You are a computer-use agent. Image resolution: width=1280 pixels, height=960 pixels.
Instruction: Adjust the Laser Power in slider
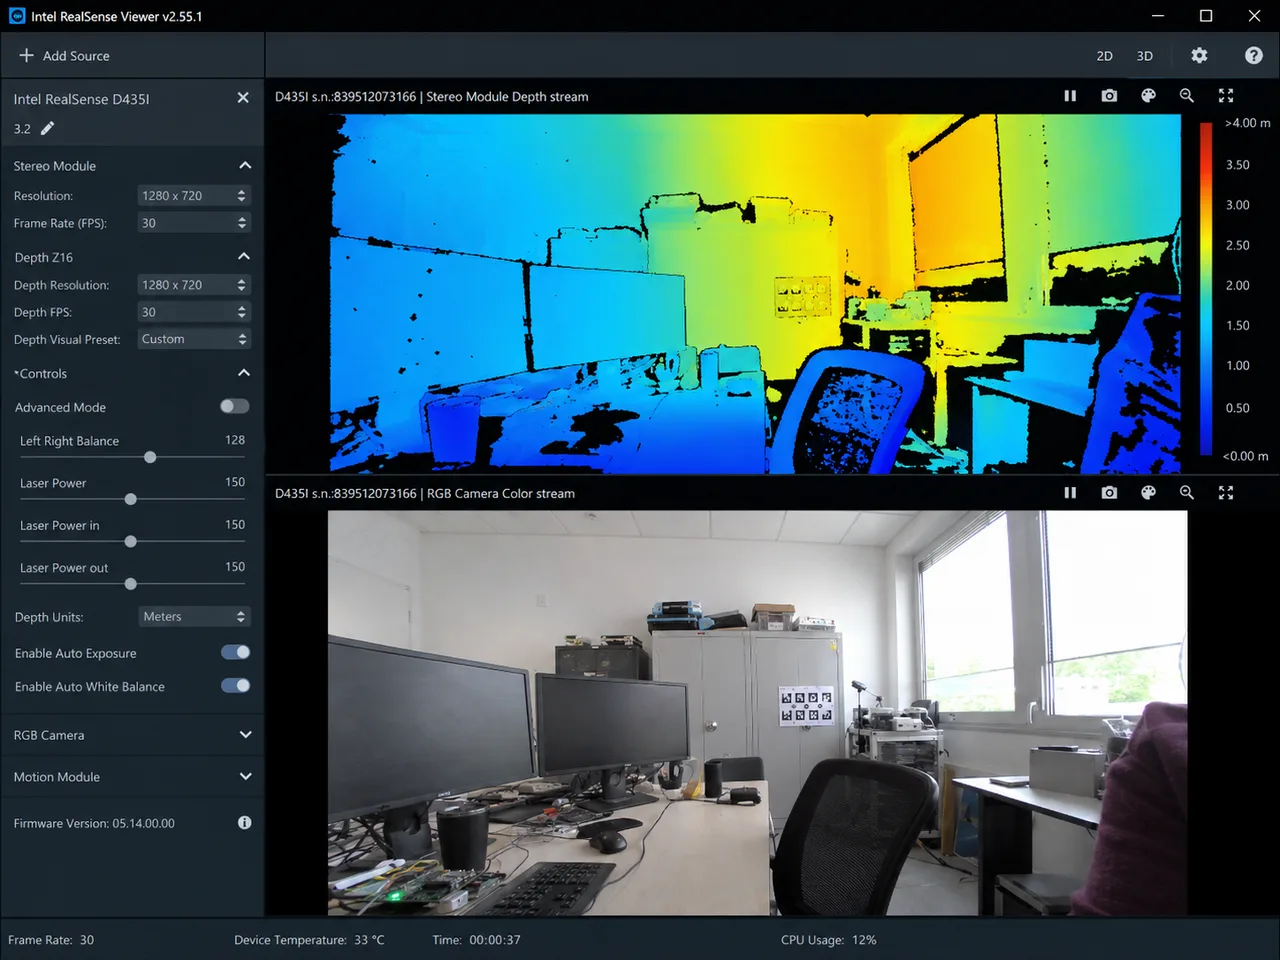tap(132, 541)
